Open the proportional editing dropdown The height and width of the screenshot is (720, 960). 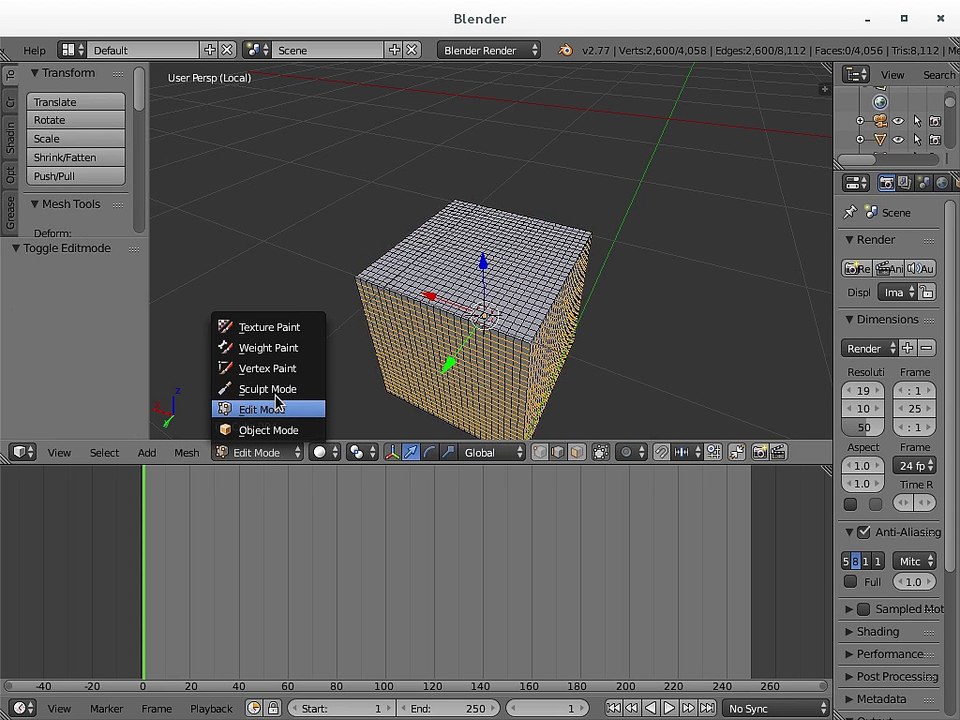point(631,452)
